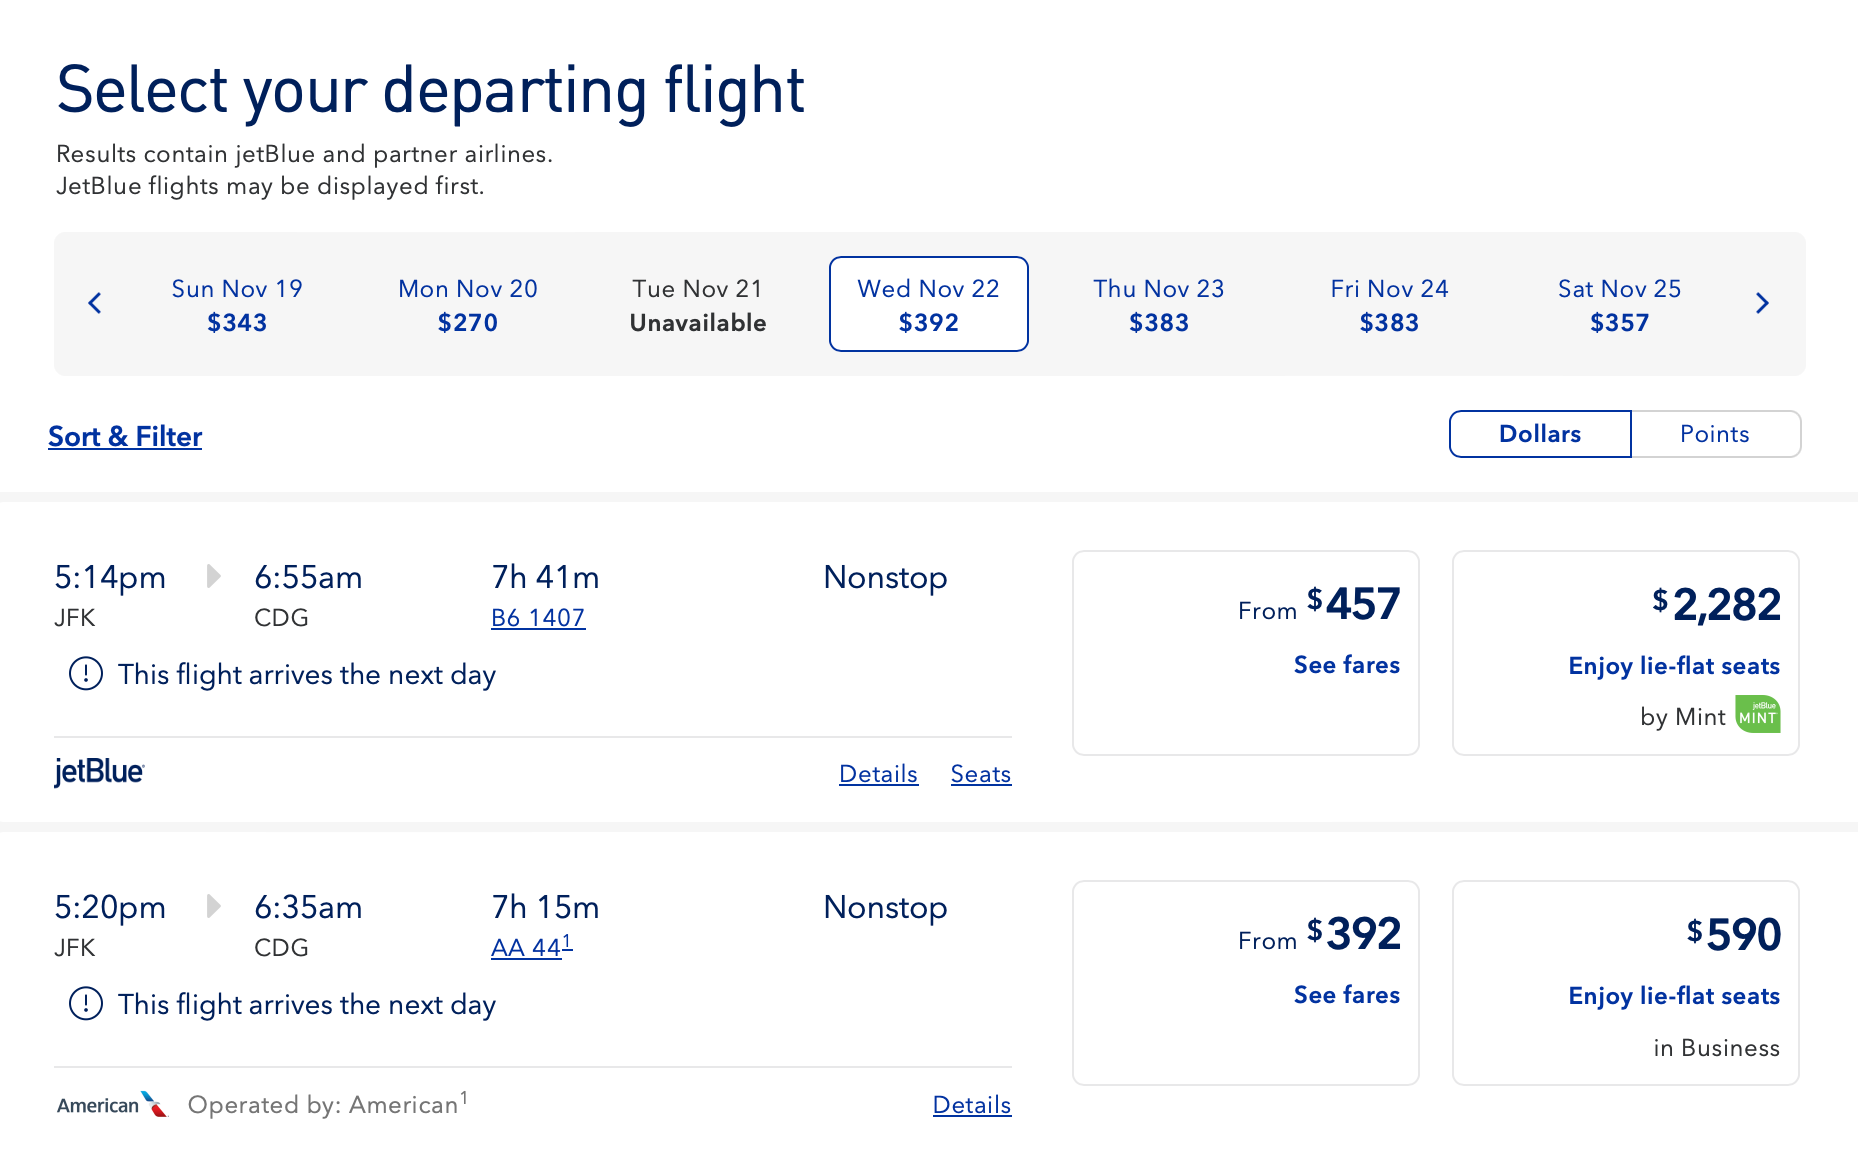The height and width of the screenshot is (1150, 1858).
Task: Select Mon Nov 20 date tab
Action: coord(467,304)
